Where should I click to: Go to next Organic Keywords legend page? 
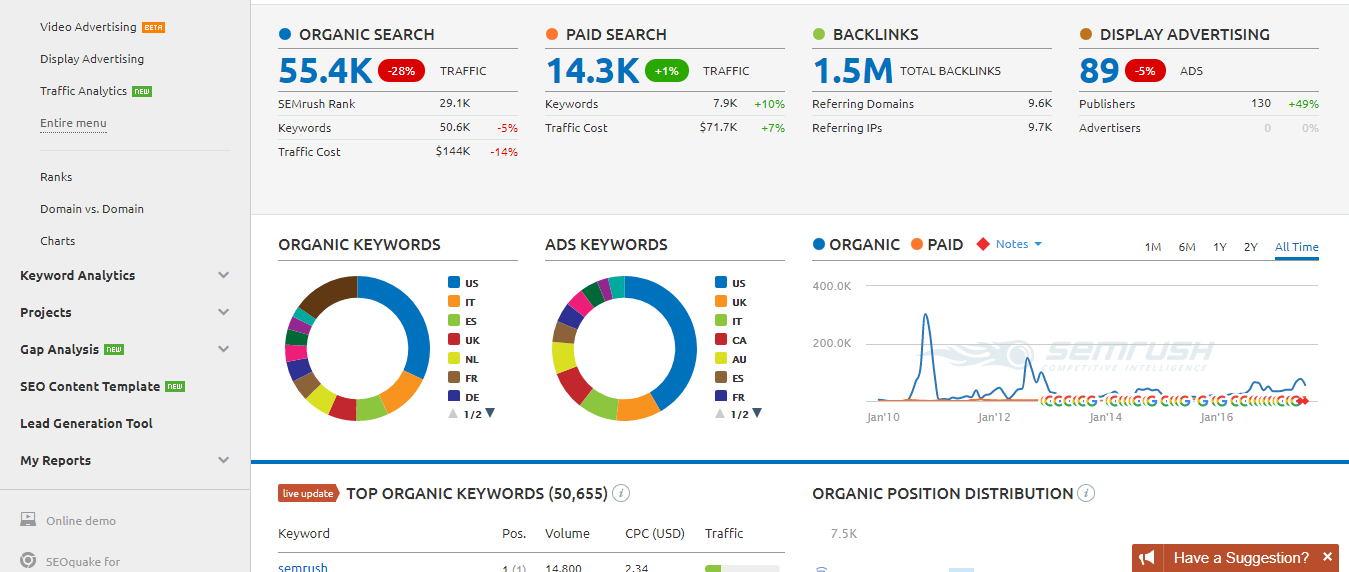point(490,413)
